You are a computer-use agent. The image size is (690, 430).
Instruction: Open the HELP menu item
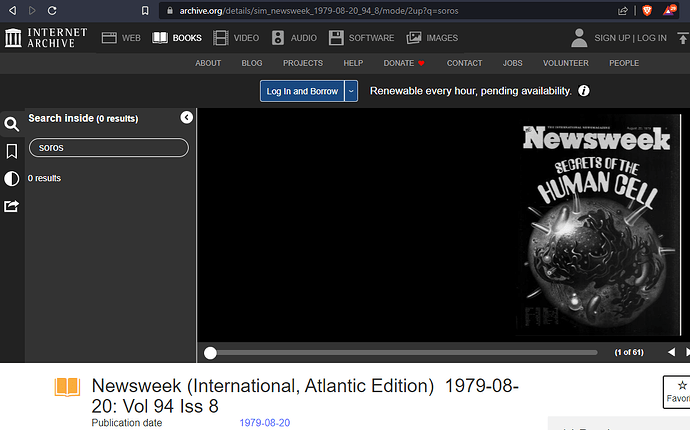click(x=353, y=63)
